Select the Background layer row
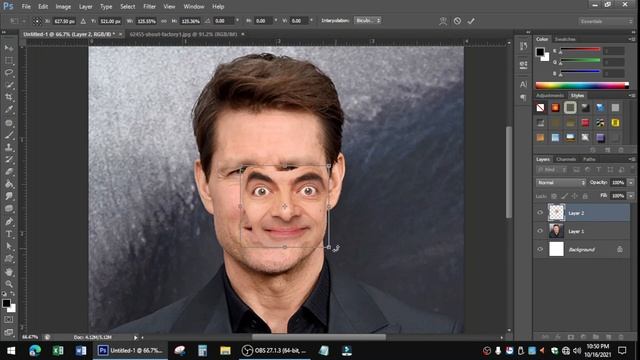This screenshot has height=360, width=640. pos(582,249)
